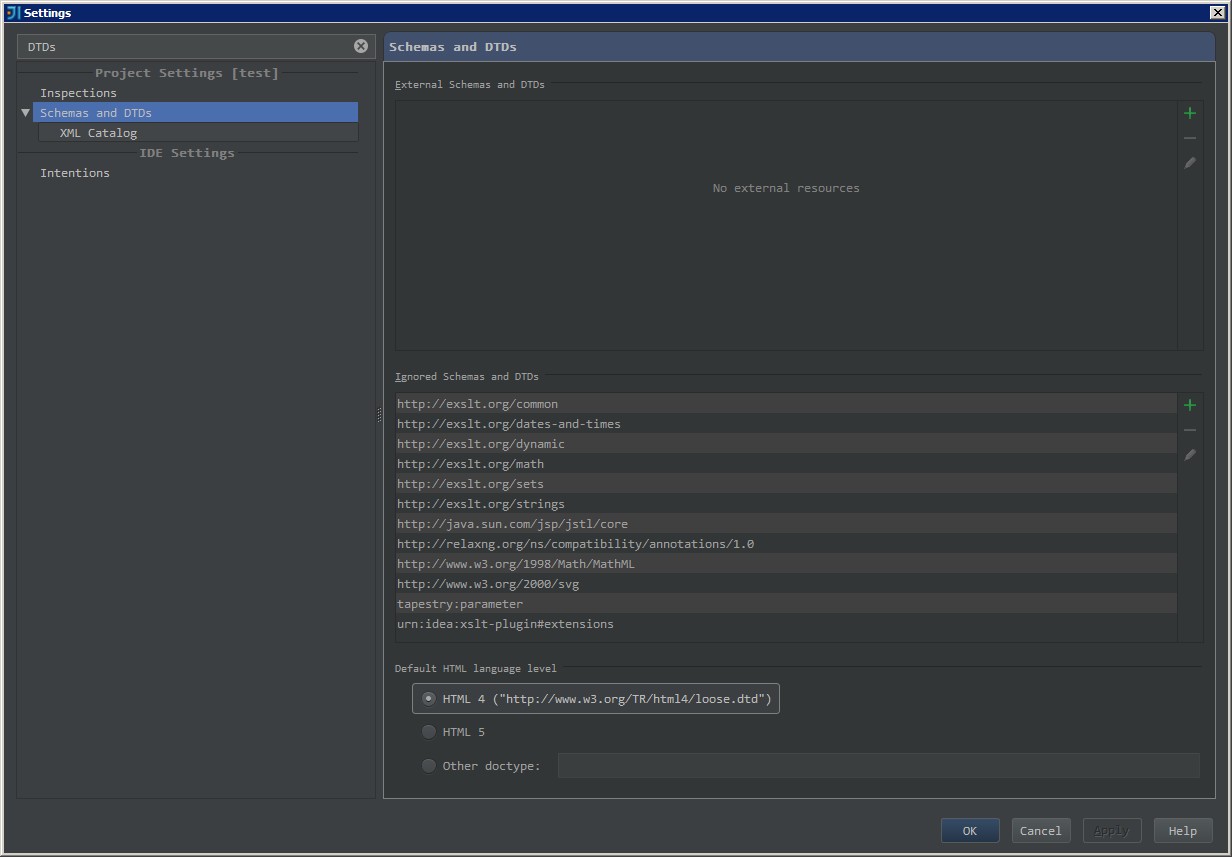The height and width of the screenshot is (857, 1232).
Task: Click the remove icon beside Ignored Schemas list
Action: [1190, 430]
